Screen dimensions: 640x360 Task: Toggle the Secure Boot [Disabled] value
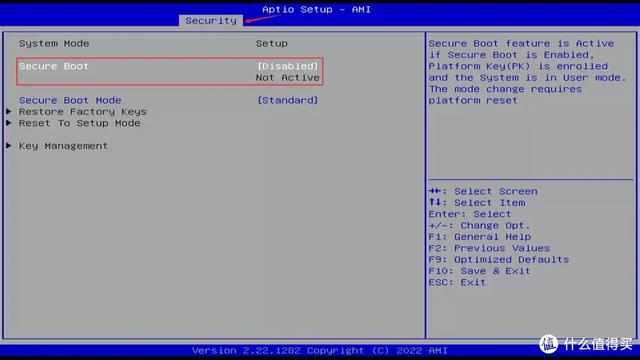click(287, 66)
